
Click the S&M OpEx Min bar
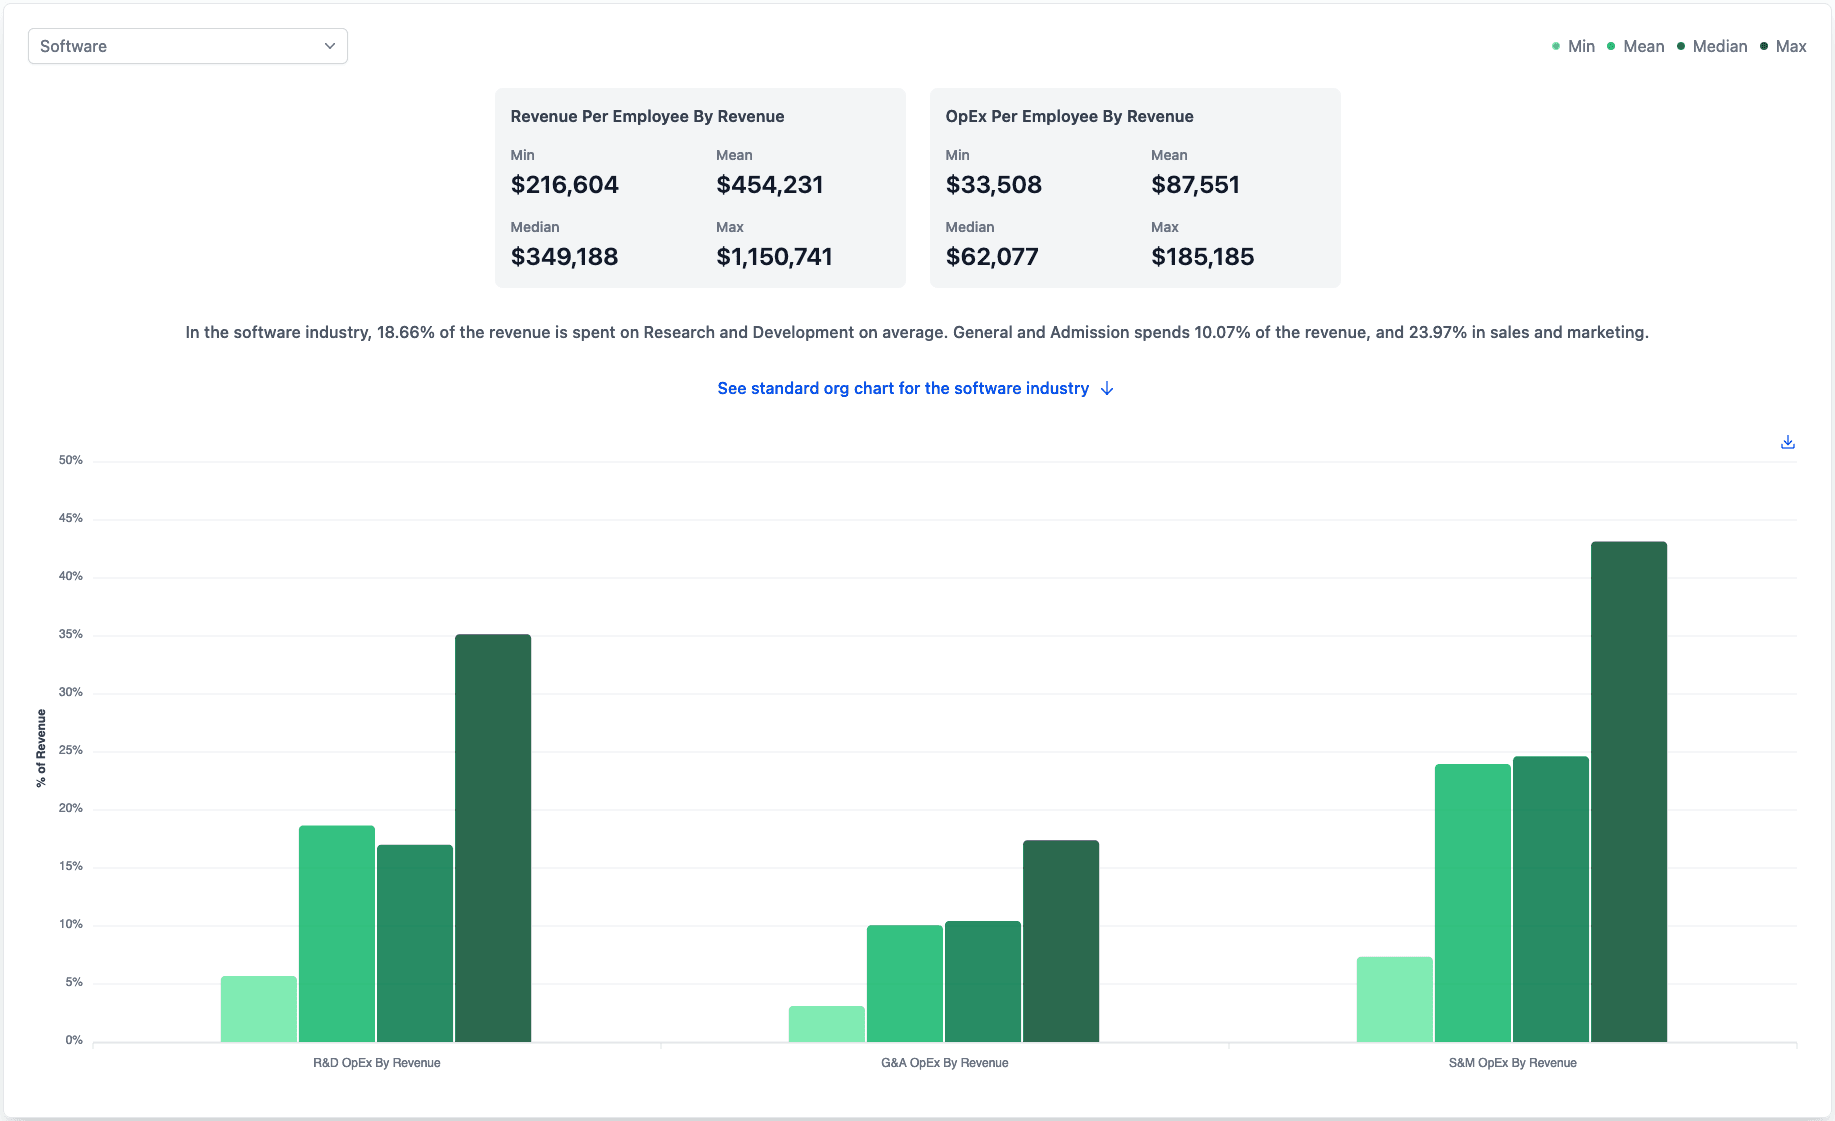[1395, 999]
